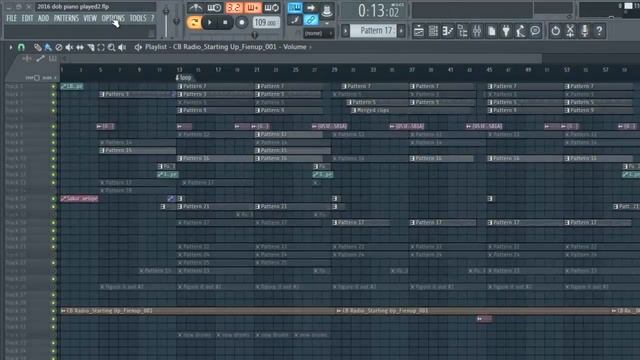Open the PATTERNS menu
This screenshot has width=640, height=360.
pyautogui.click(x=66, y=18)
